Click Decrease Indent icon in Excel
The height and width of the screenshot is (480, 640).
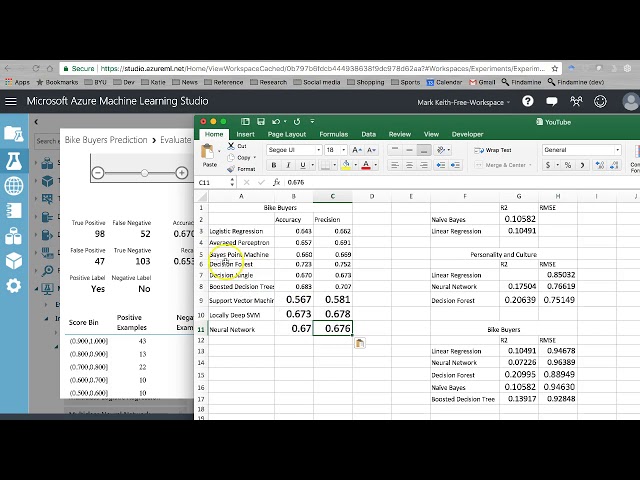tap(441, 165)
